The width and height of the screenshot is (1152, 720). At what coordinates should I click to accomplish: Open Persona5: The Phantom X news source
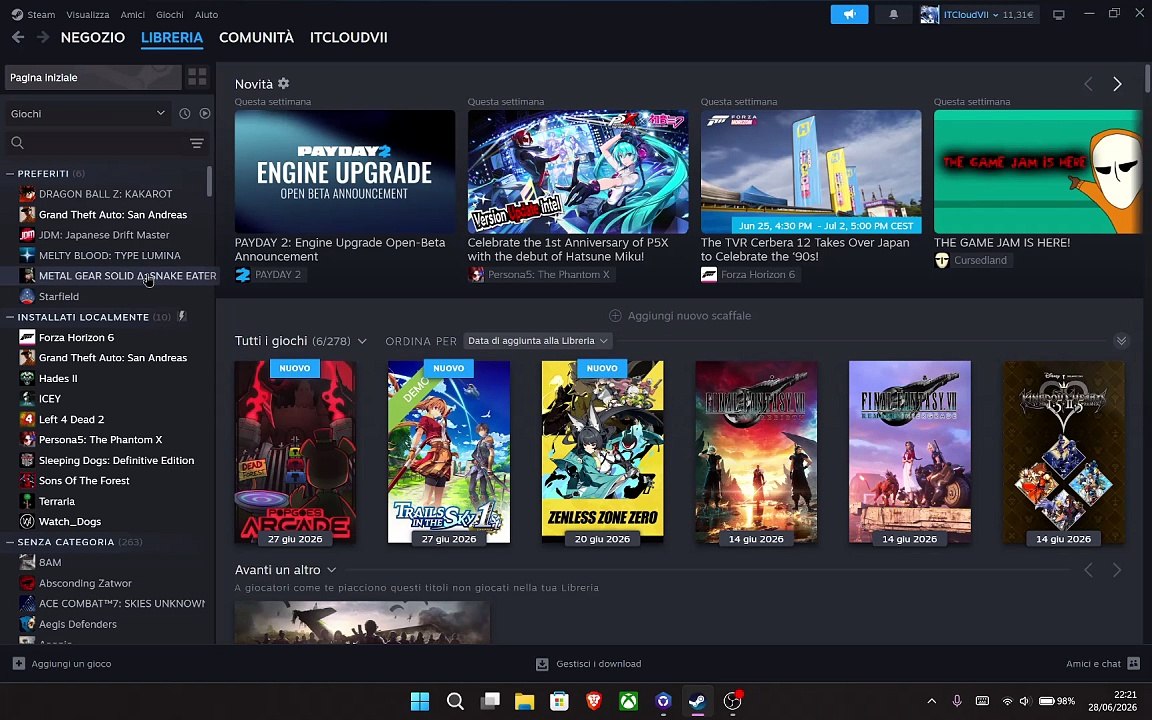tap(541, 275)
